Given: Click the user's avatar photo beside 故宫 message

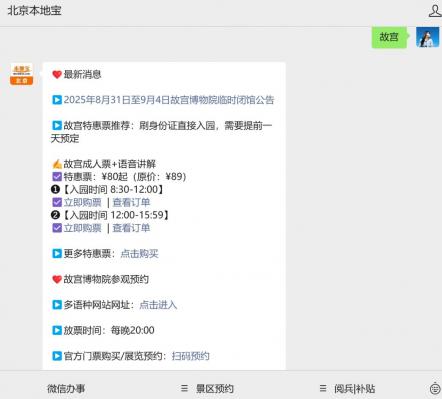Looking at the screenshot, I should coord(427,37).
